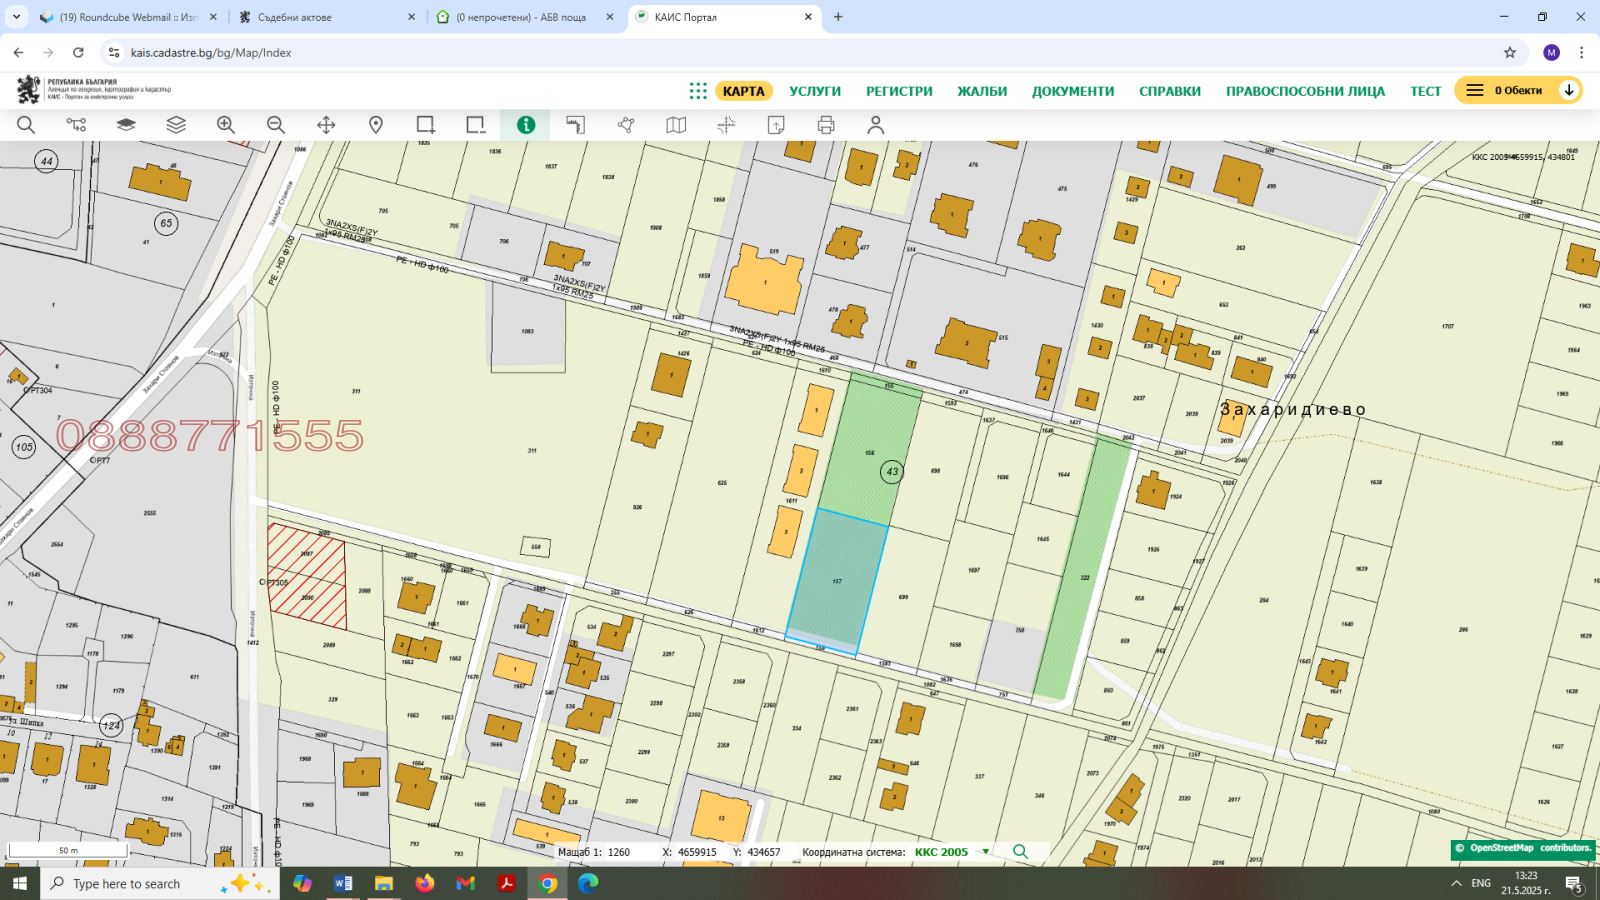This screenshot has width=1600, height=900.
Task: Toggle the green info identify tool
Action: 526,125
